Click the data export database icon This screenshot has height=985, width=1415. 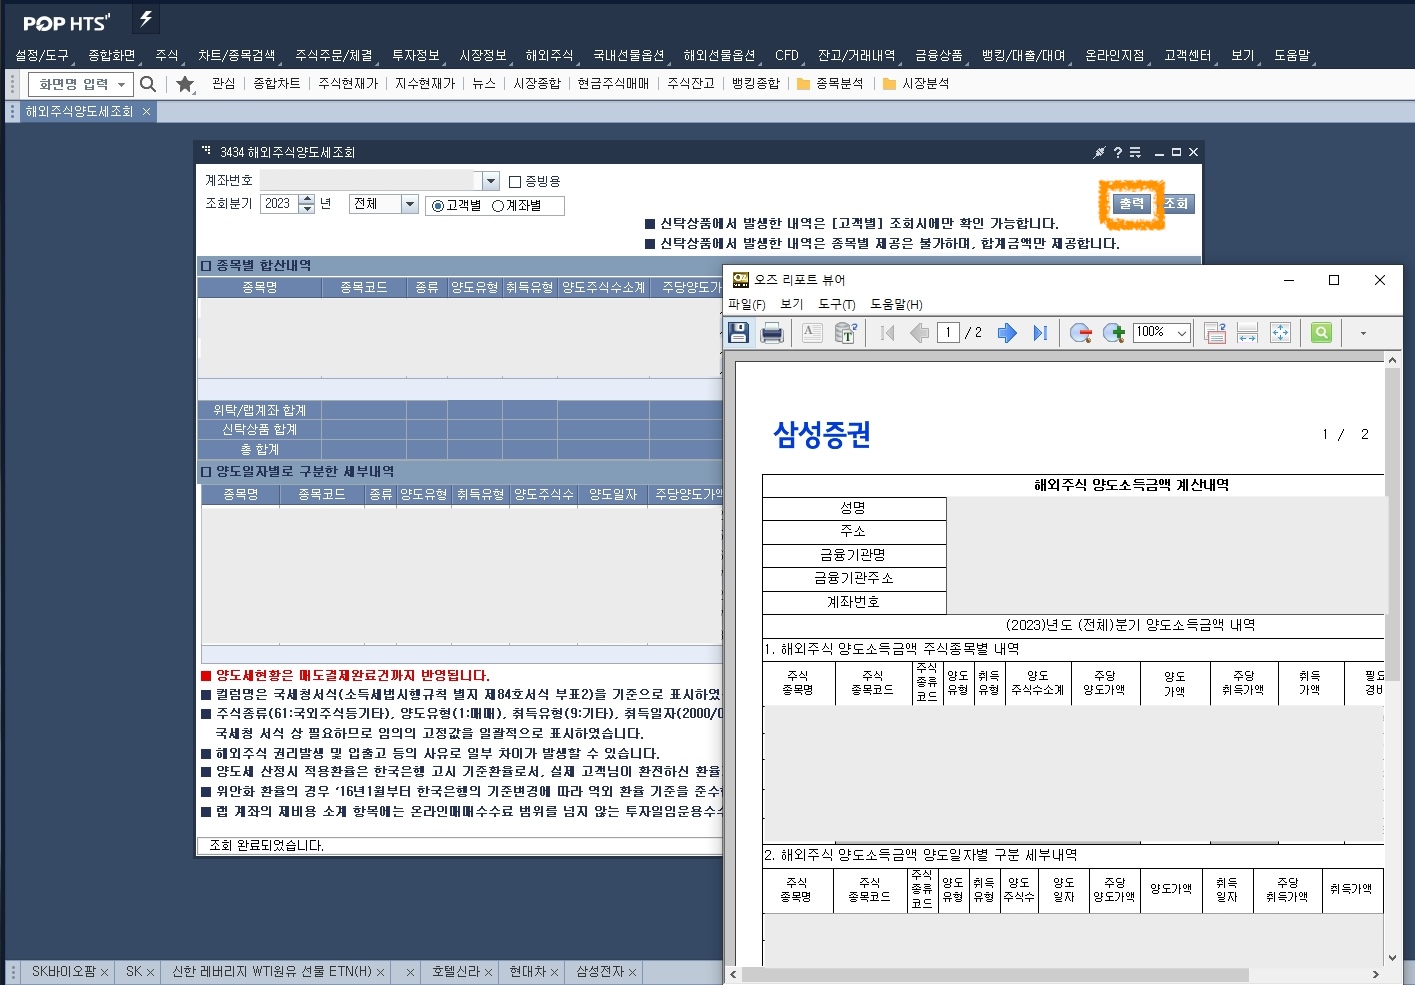[846, 333]
